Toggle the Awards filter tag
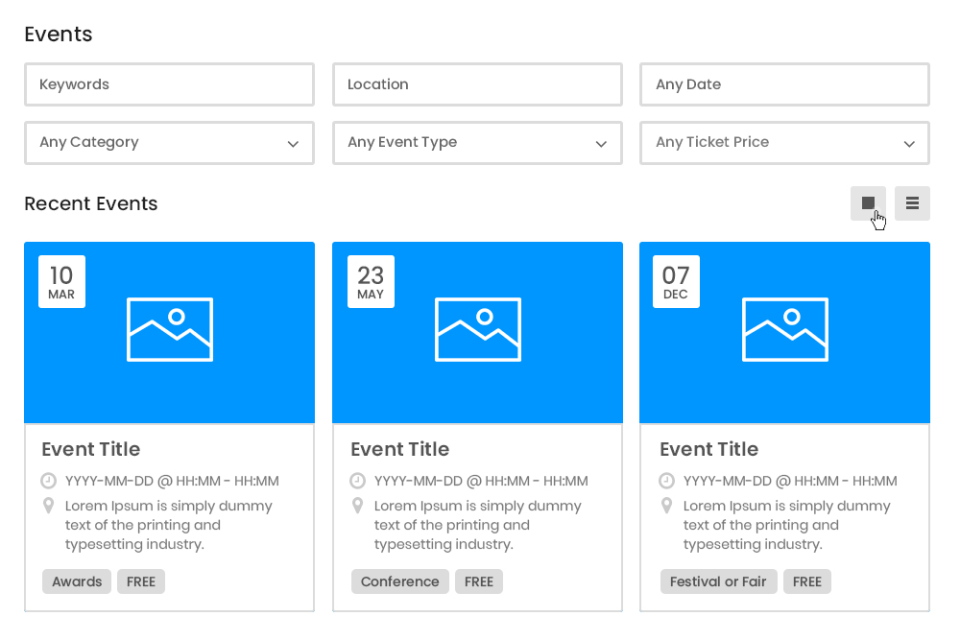The image size is (960, 640). tap(76, 581)
